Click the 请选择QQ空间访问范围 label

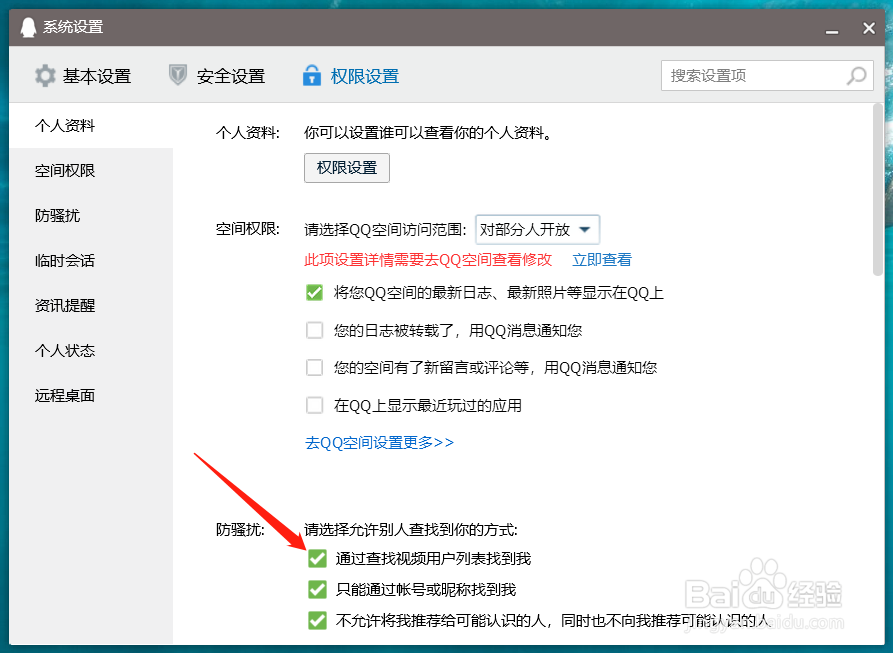click(x=386, y=230)
